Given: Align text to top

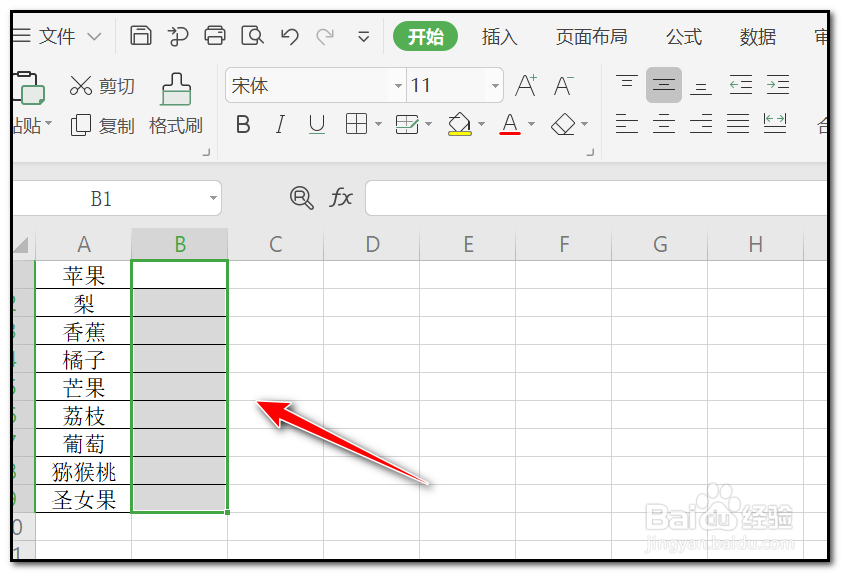Looking at the screenshot, I should (626, 84).
